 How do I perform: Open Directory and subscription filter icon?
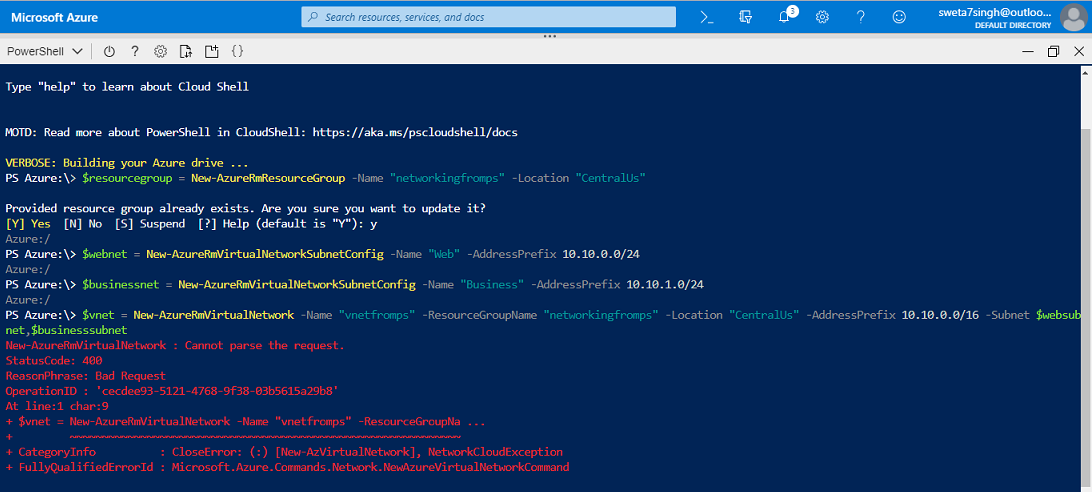[746, 17]
